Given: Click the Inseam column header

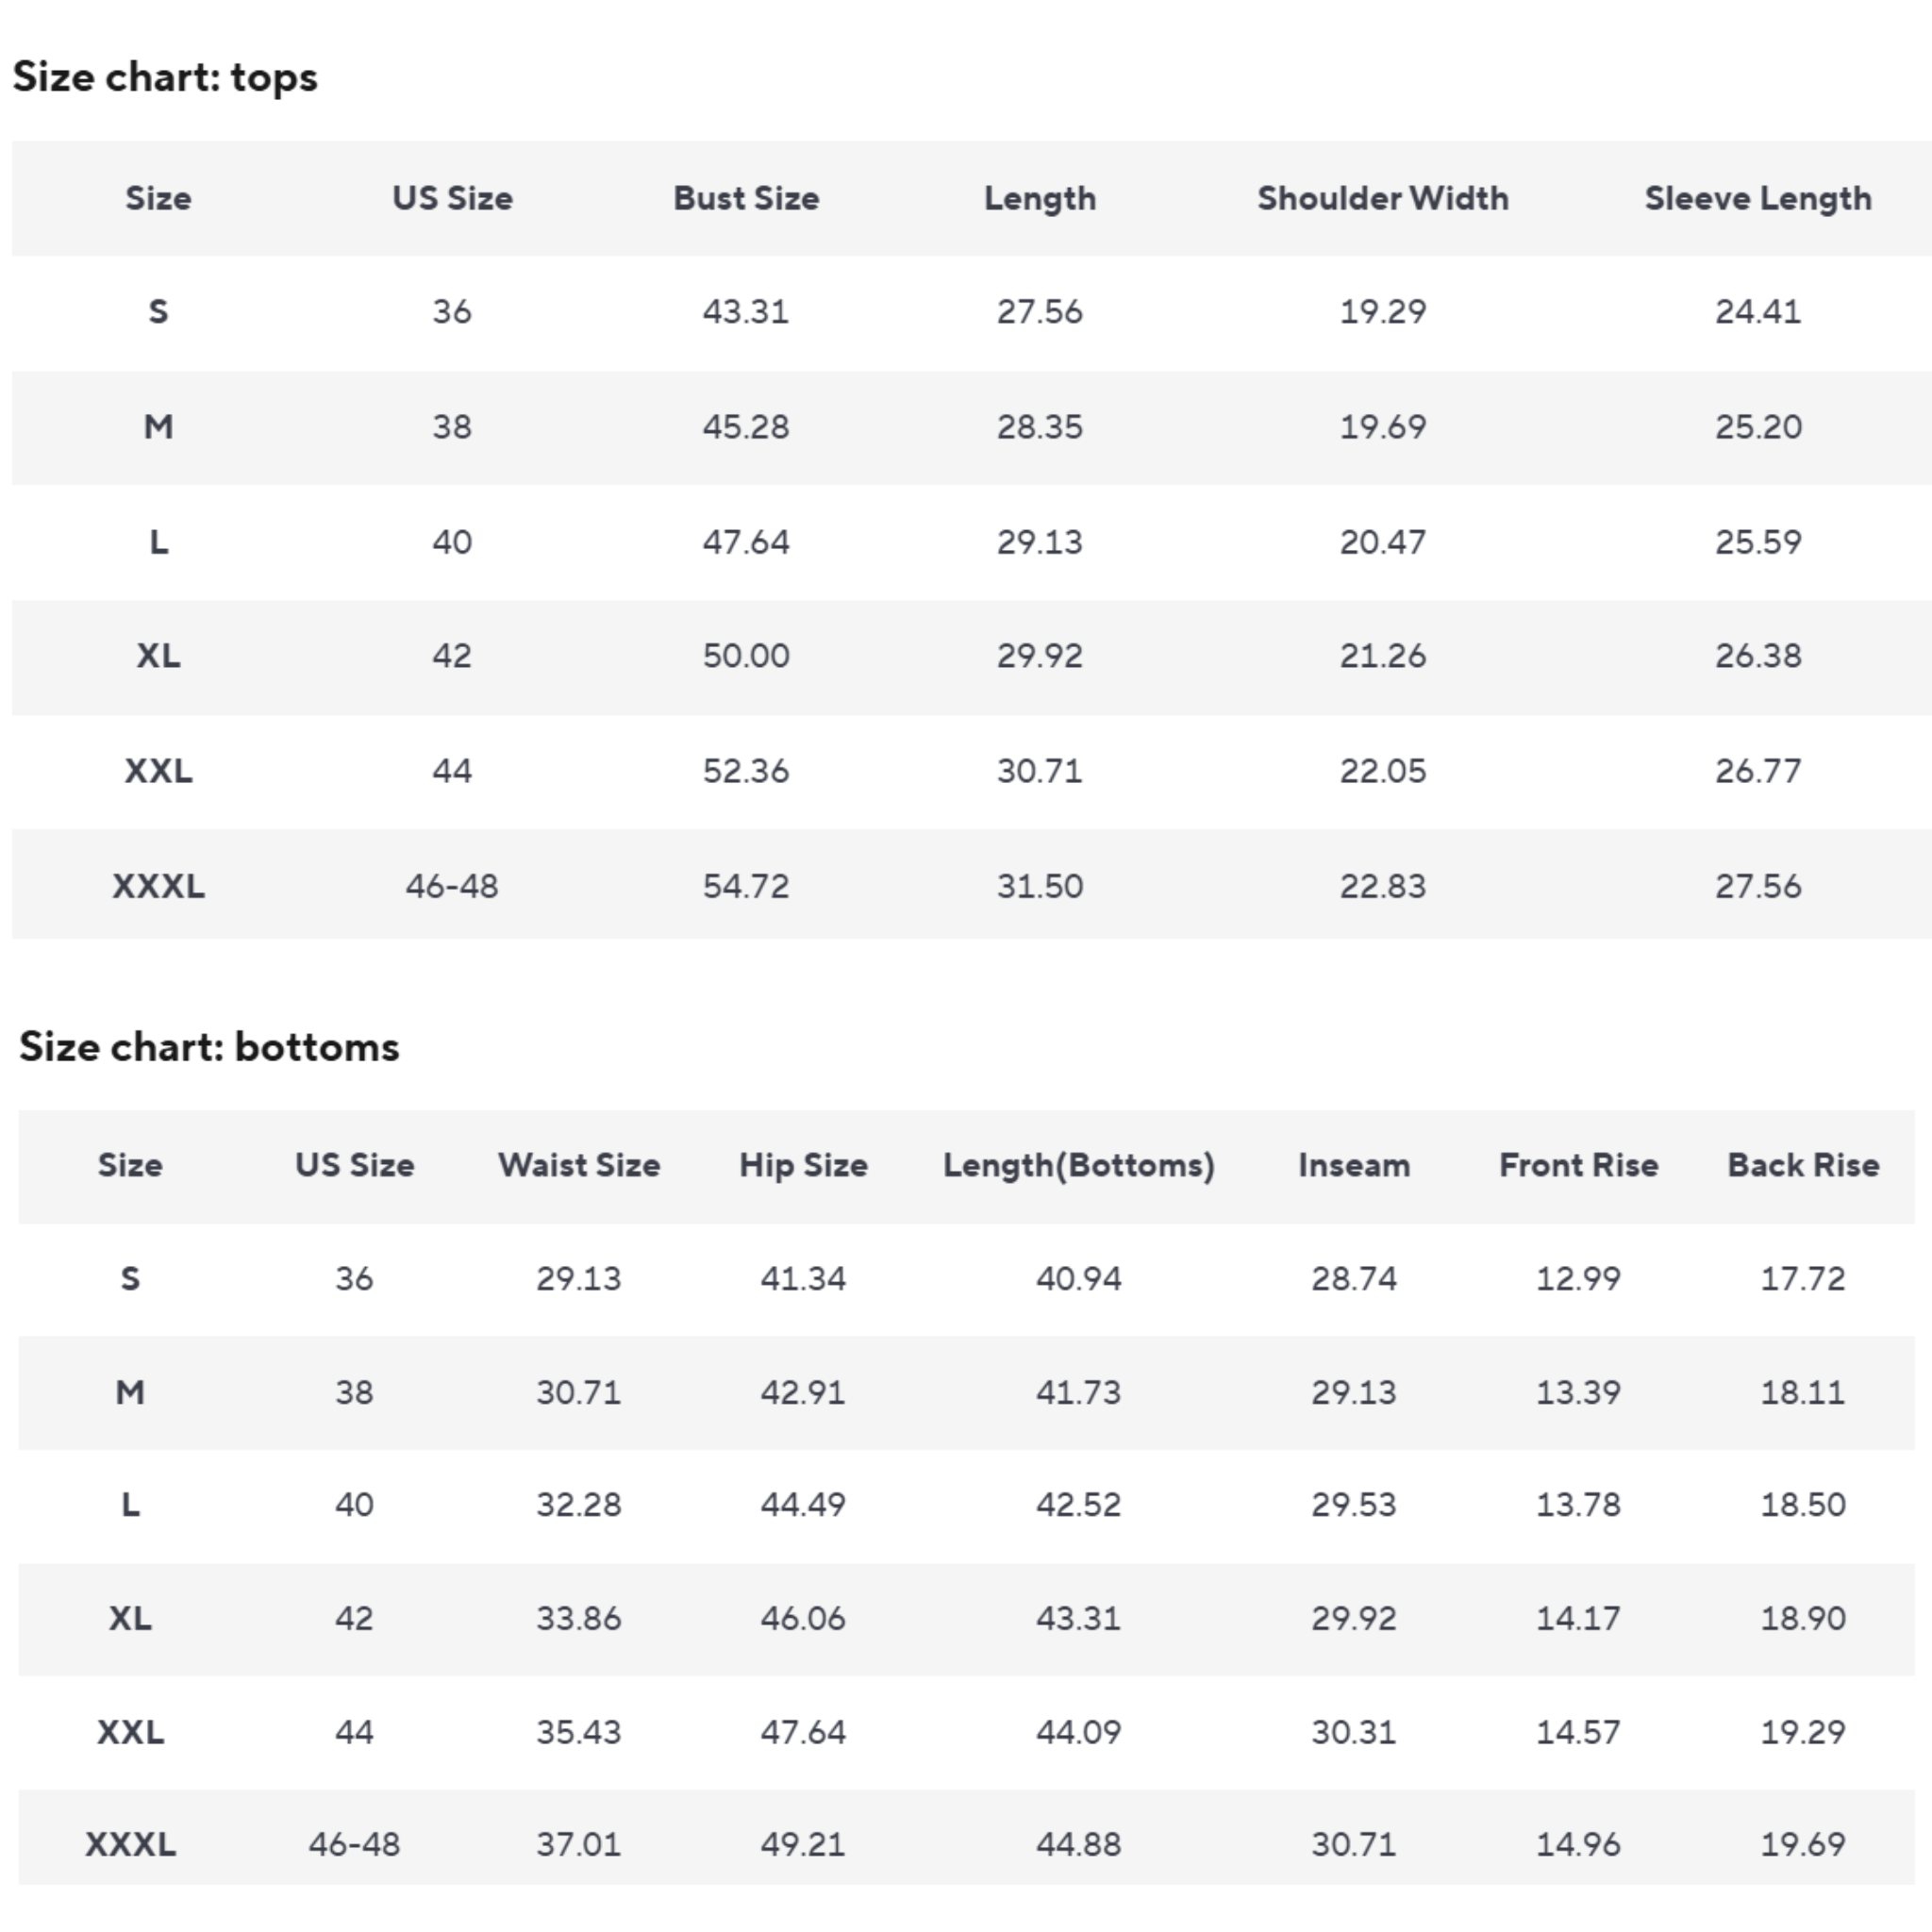Looking at the screenshot, I should tap(1354, 1165).
